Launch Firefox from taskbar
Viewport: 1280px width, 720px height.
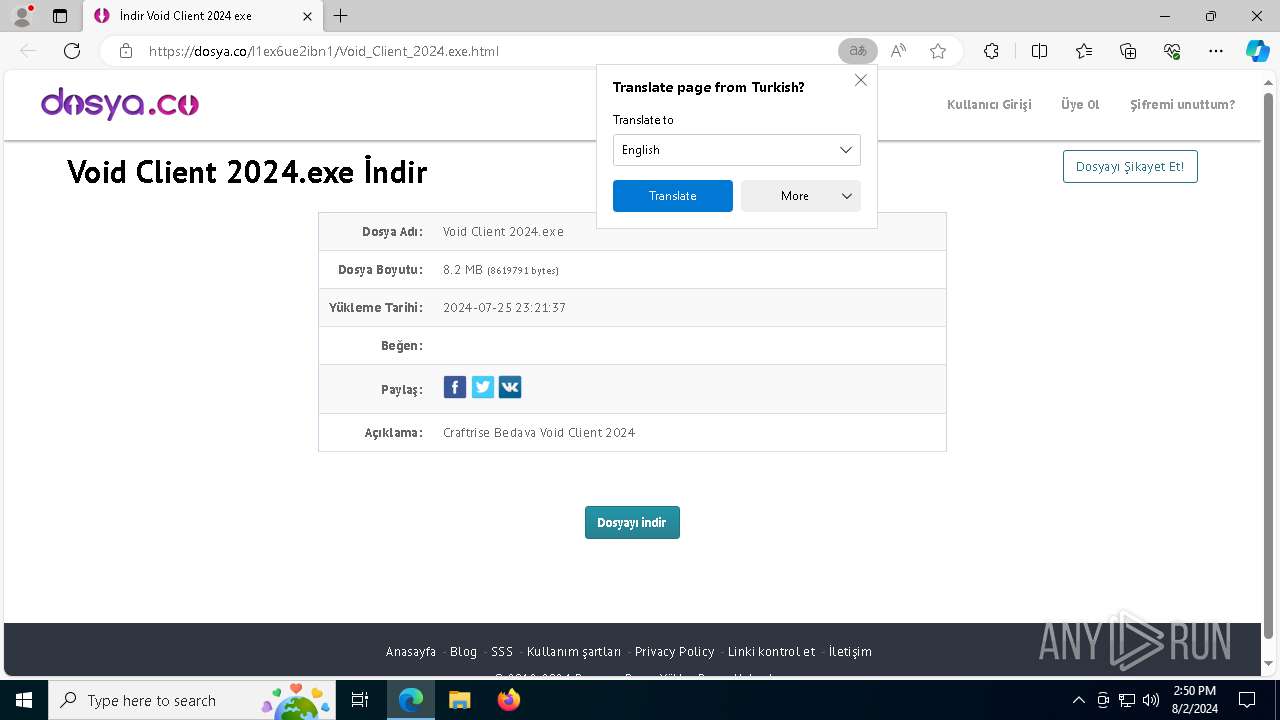click(x=509, y=700)
